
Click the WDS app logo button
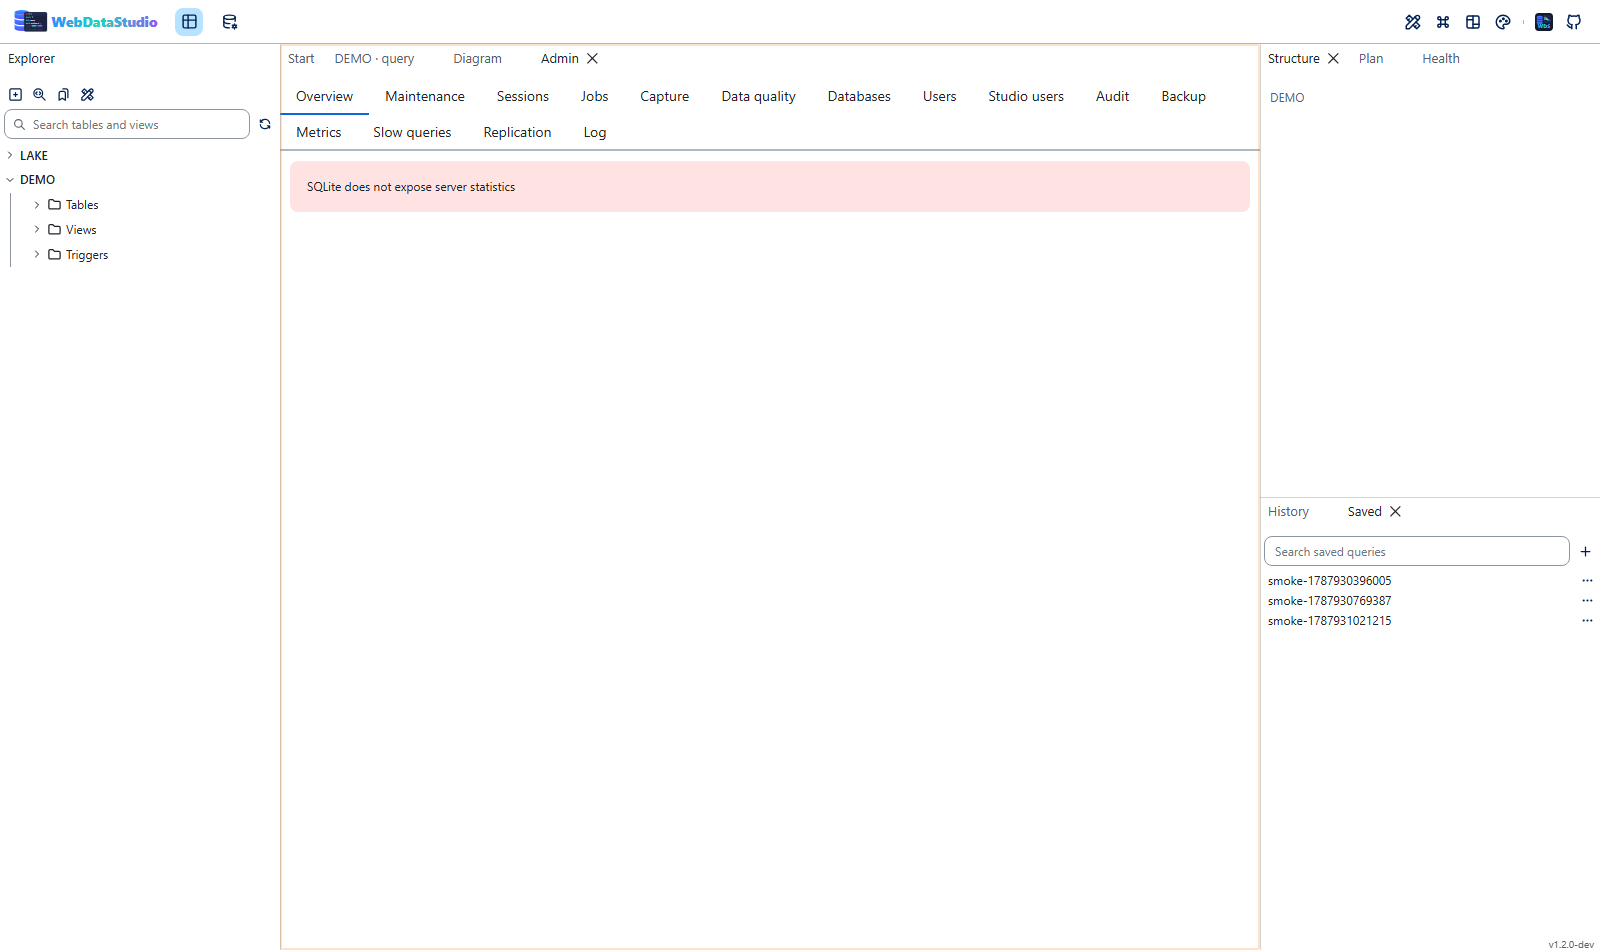[x=1544, y=22]
